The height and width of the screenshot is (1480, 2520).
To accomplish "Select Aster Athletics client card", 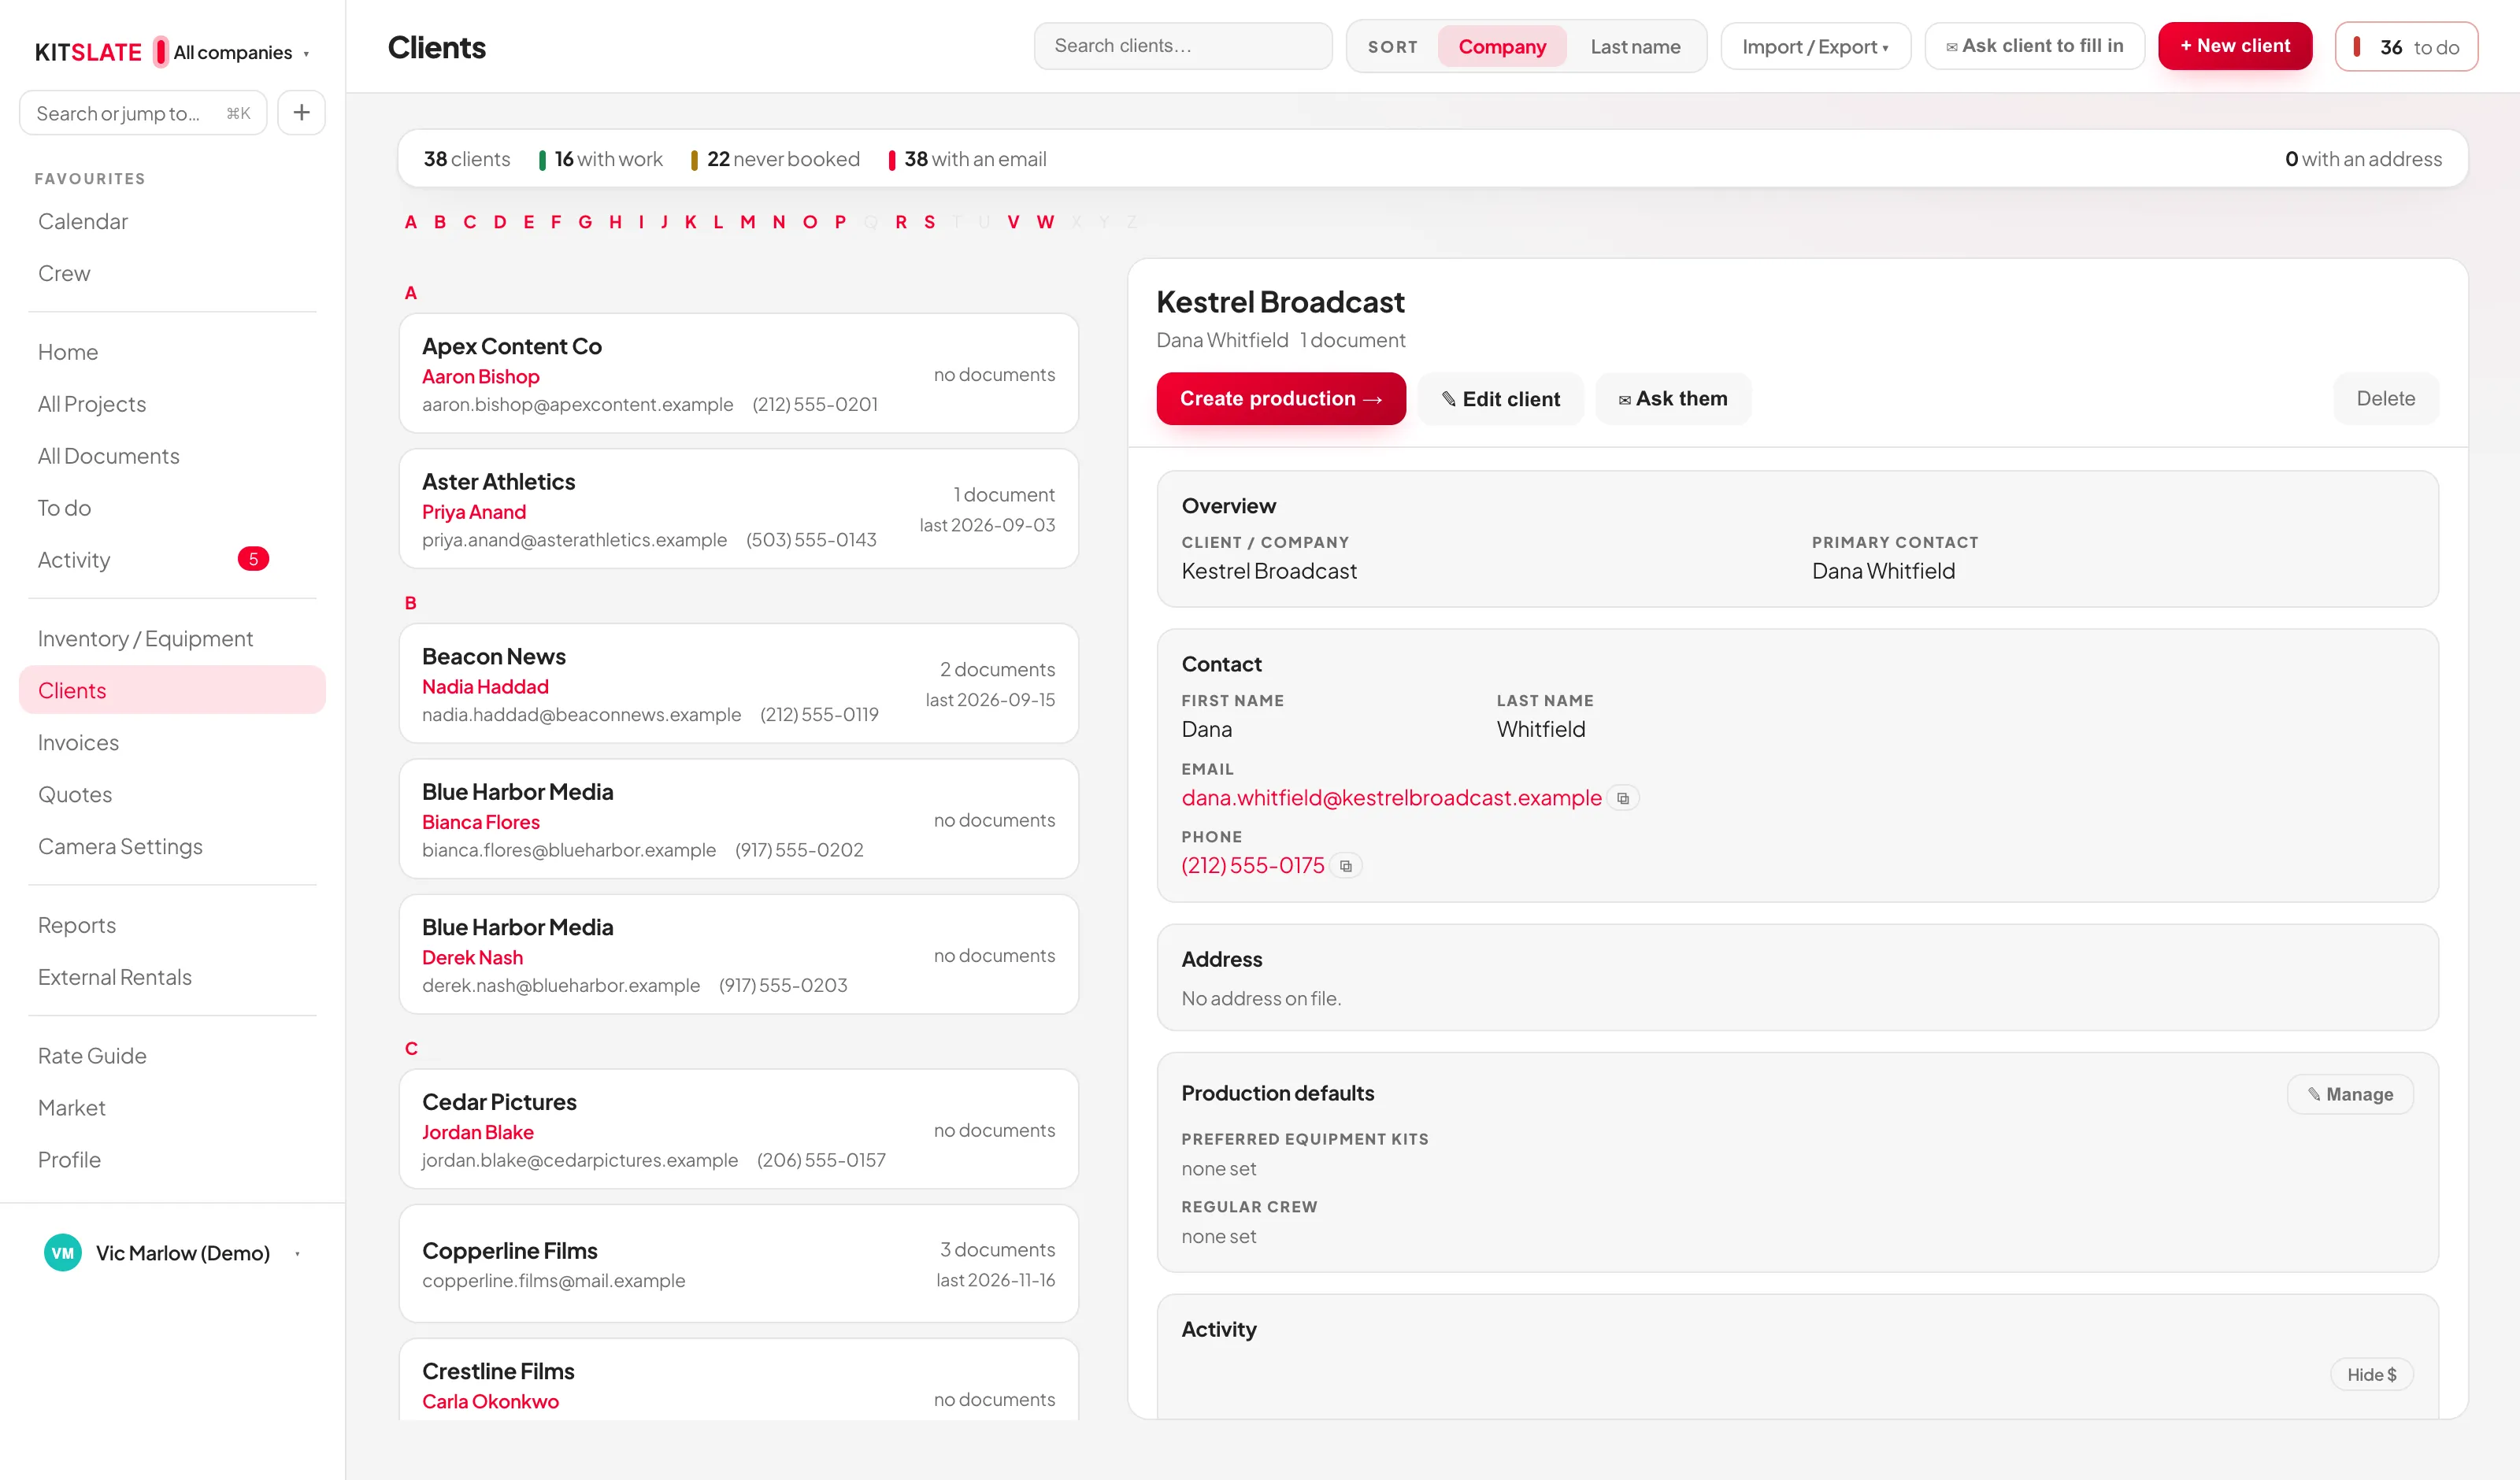I will tap(739, 509).
